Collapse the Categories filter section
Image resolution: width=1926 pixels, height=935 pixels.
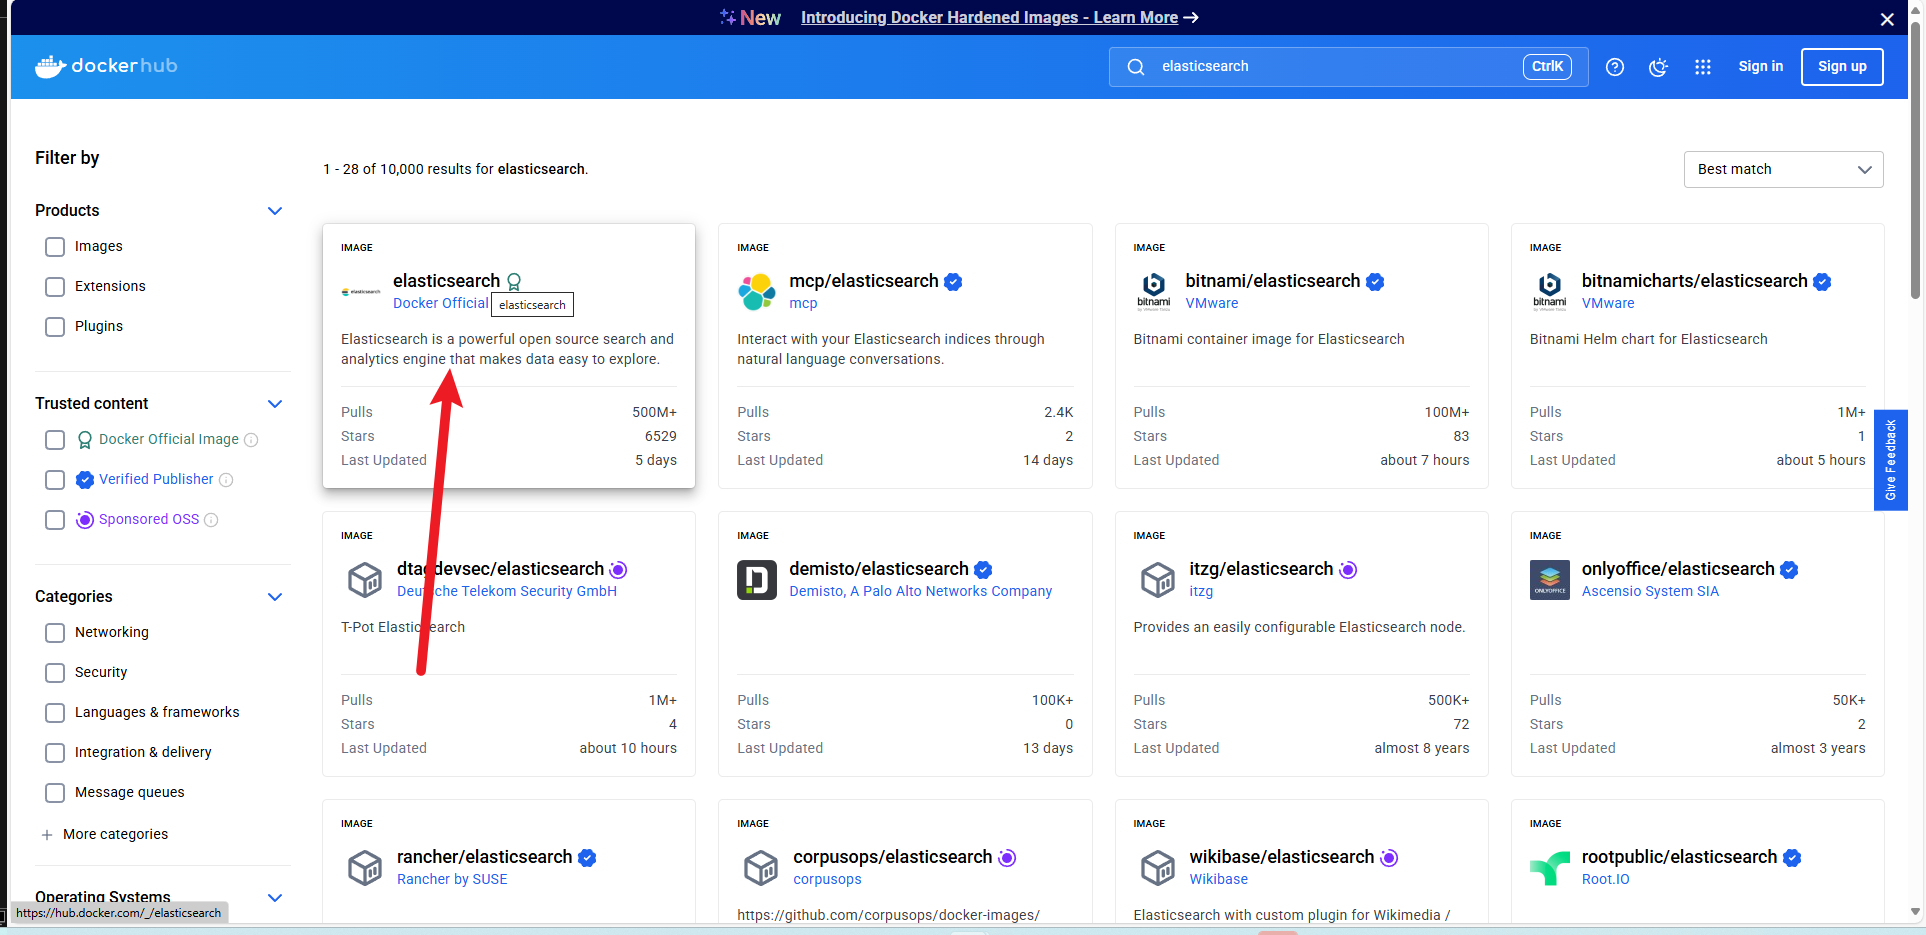click(x=275, y=597)
